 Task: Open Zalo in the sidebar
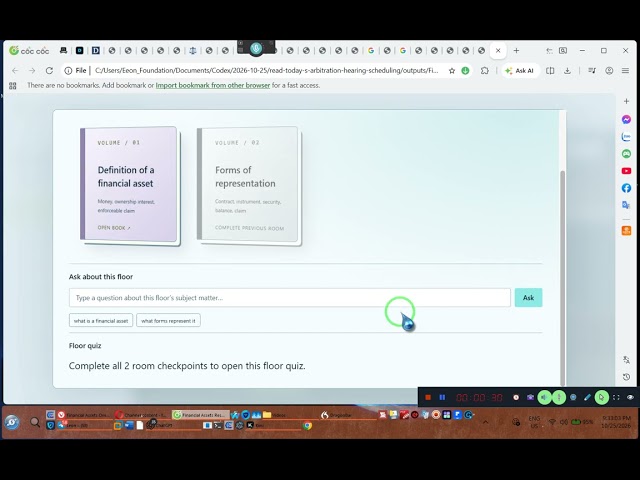point(626,136)
